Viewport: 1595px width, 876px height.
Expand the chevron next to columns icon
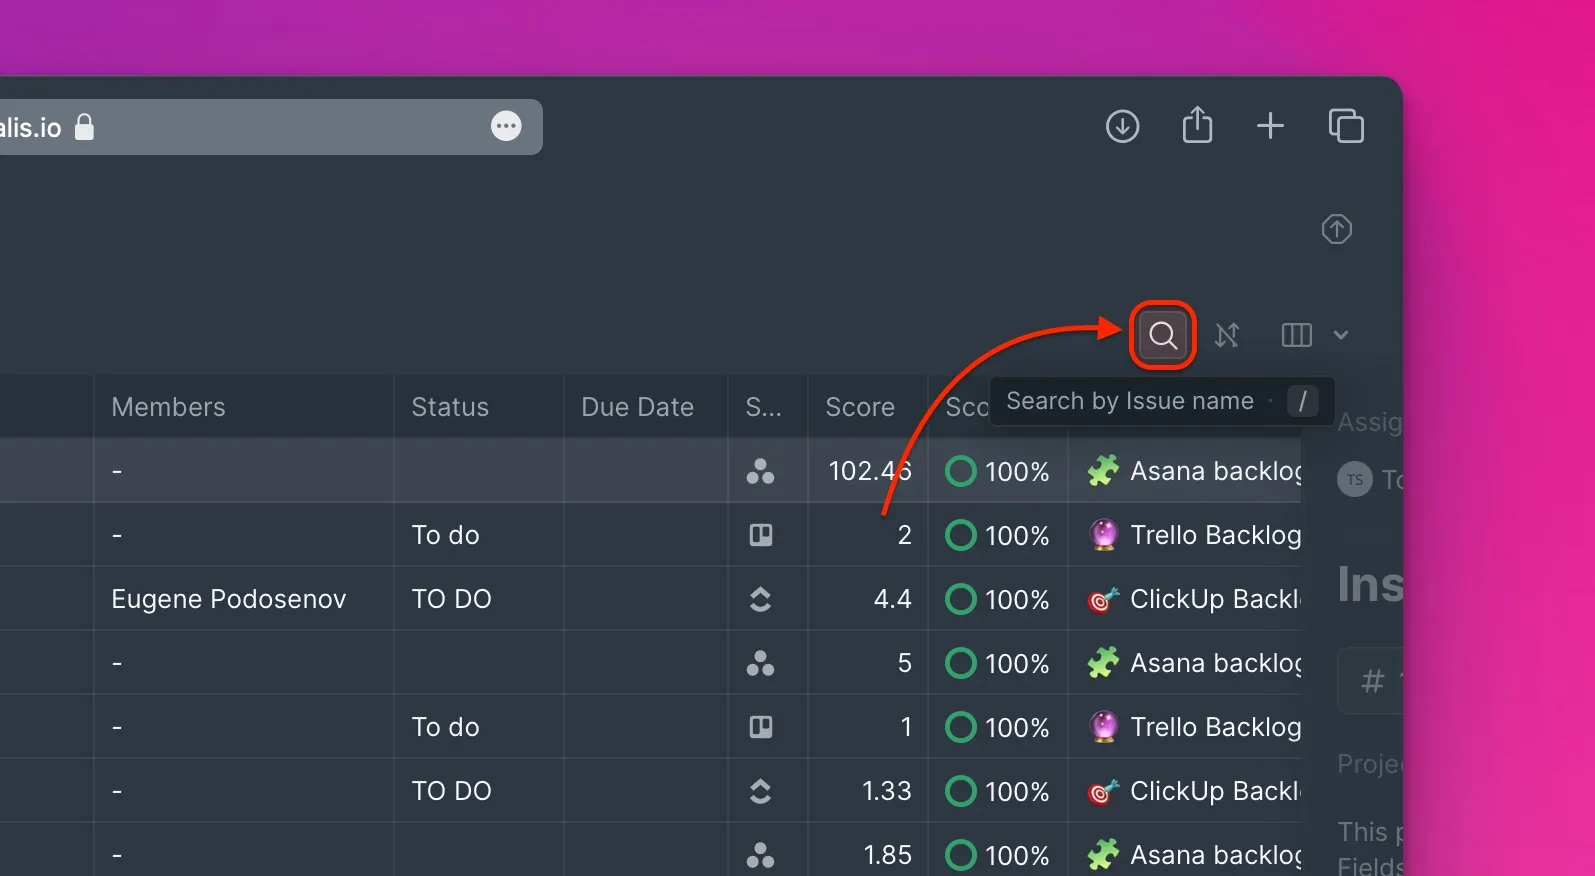pos(1341,335)
